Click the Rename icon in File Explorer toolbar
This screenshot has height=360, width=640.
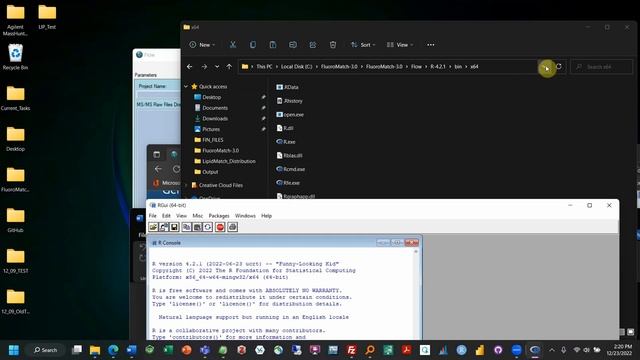(293, 44)
